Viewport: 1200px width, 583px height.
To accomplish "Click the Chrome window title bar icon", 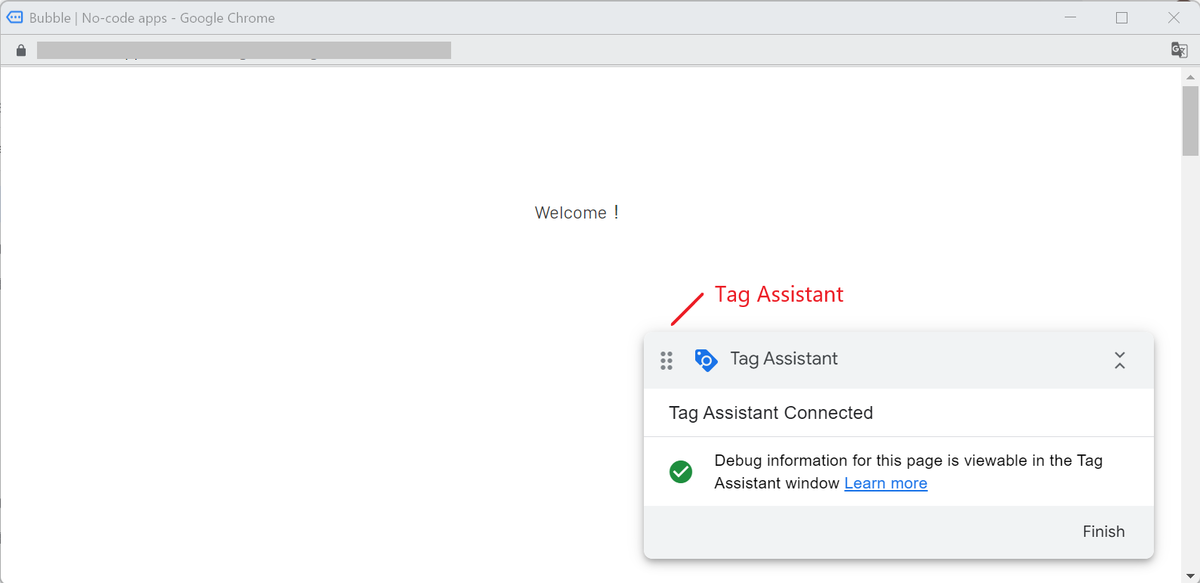I will 16,17.
